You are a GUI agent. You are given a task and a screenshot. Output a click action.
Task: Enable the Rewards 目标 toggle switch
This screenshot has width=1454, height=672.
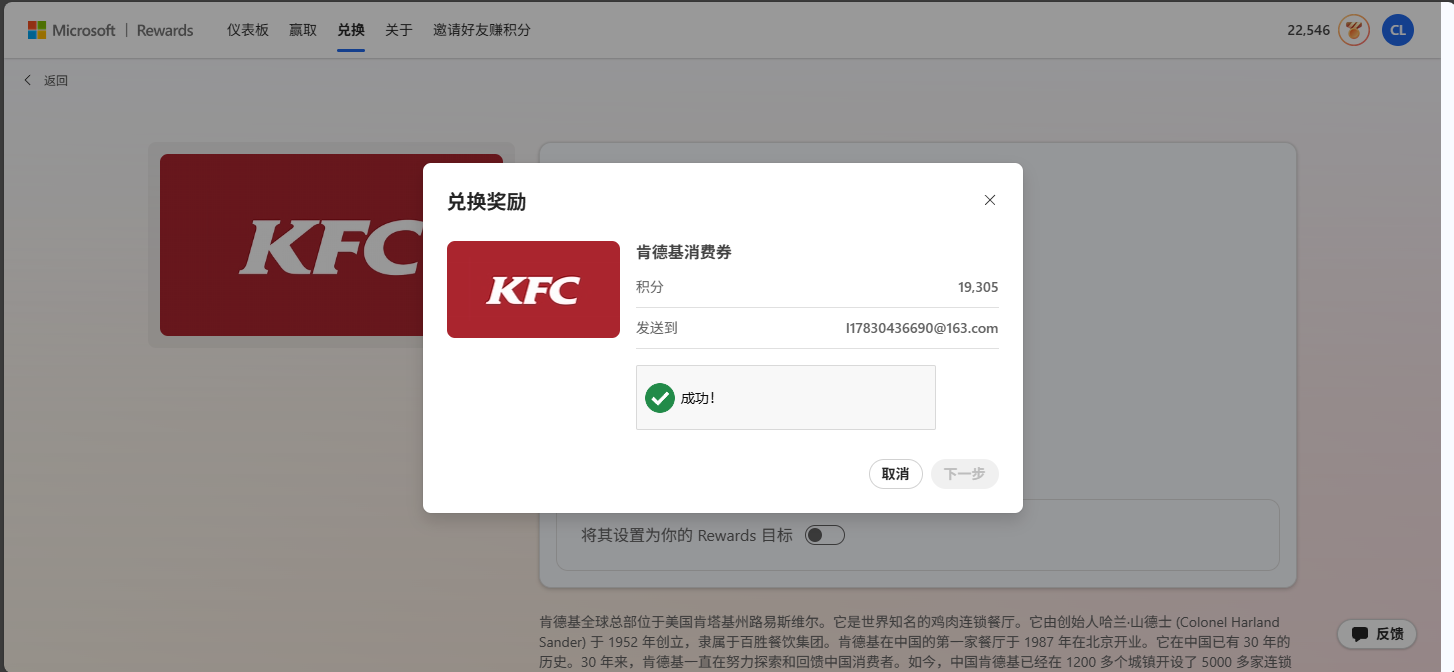pyautogui.click(x=824, y=535)
